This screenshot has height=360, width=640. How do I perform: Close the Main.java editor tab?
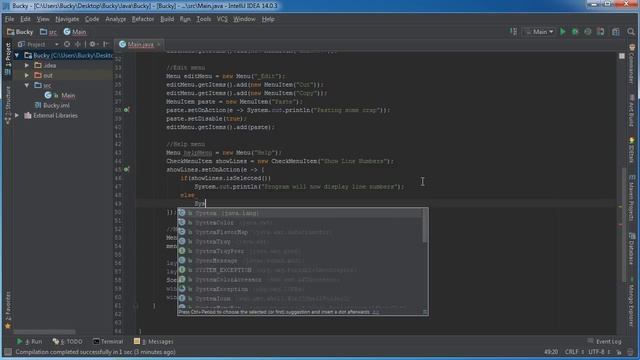[158, 44]
